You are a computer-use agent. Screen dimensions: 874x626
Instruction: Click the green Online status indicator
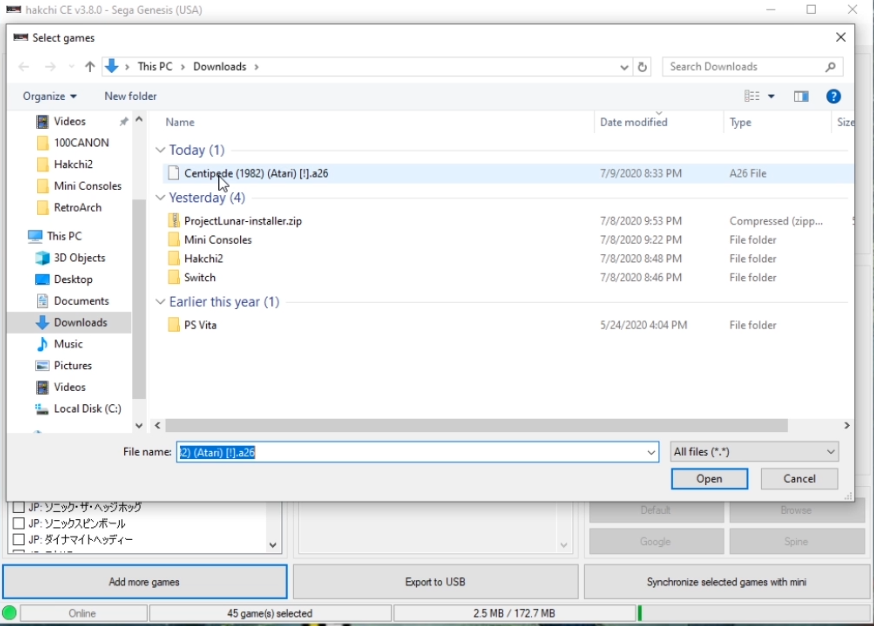coord(9,613)
